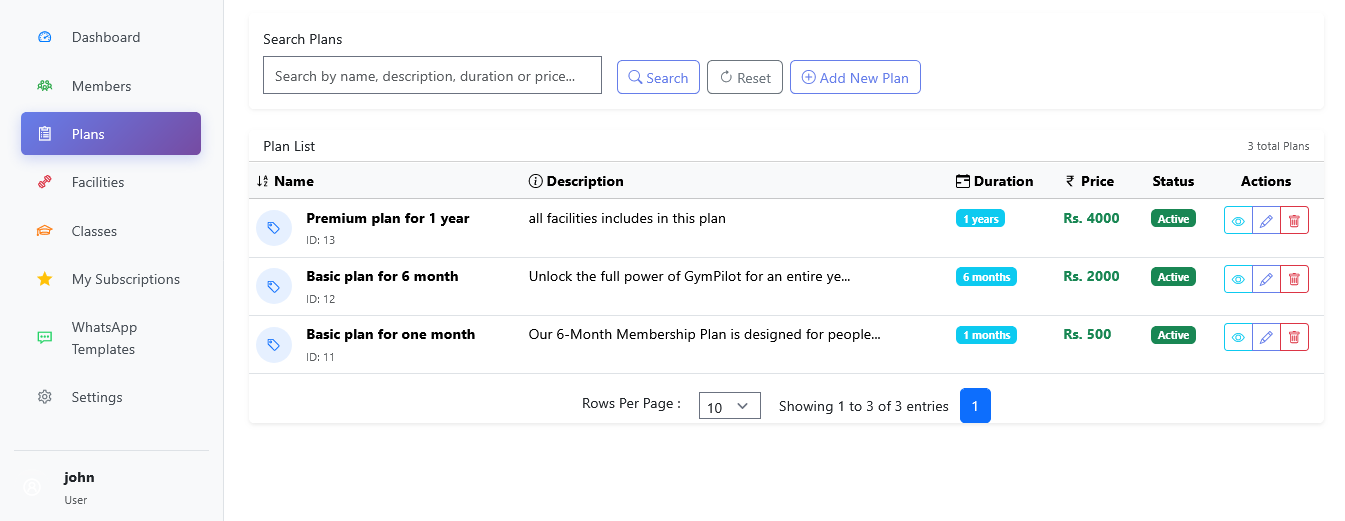The height and width of the screenshot is (521, 1345).
Task: Go to the Dashboard page
Action: [x=111, y=37]
